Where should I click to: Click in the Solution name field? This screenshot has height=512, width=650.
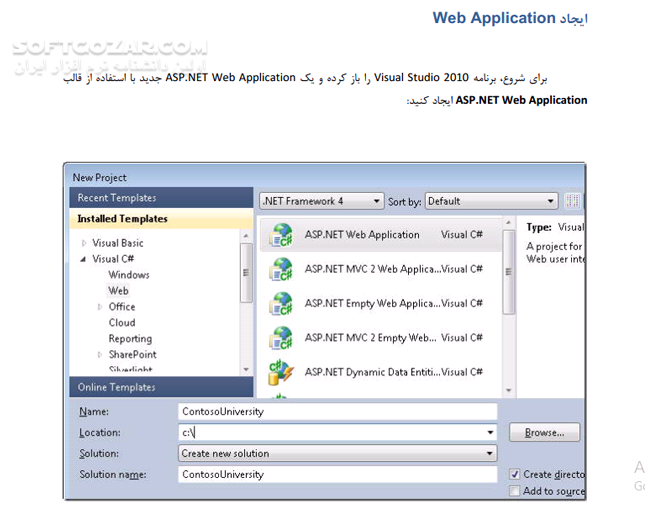pyautogui.click(x=337, y=474)
